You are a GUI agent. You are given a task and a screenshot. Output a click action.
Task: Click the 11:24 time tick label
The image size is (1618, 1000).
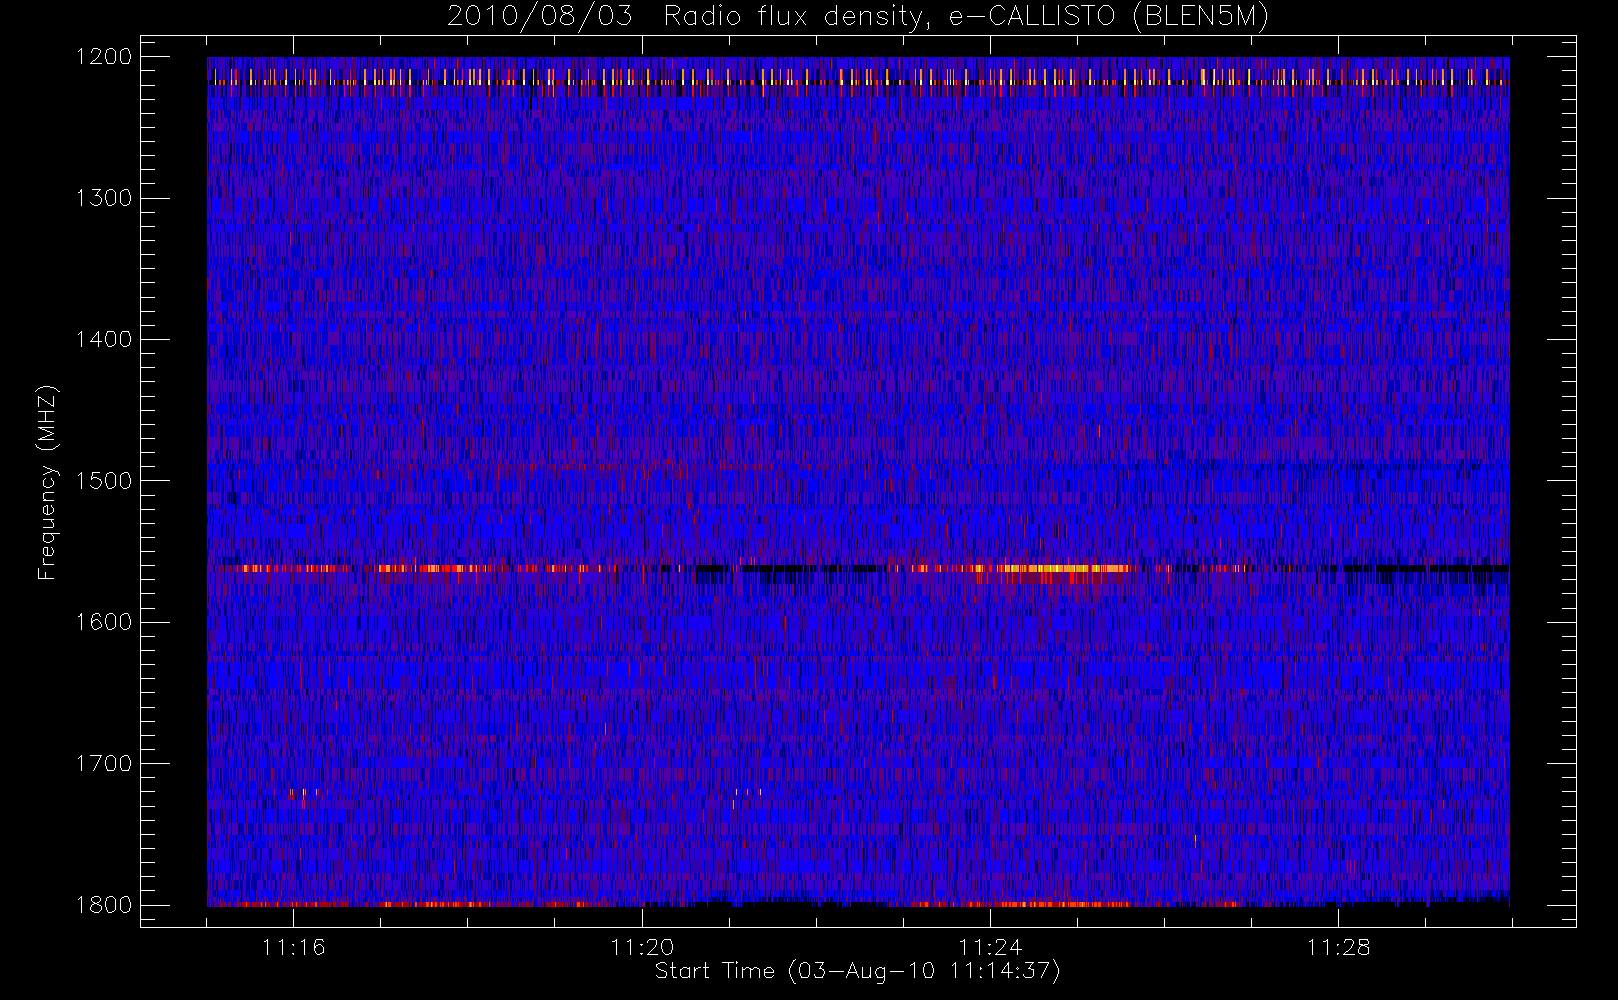click(990, 946)
